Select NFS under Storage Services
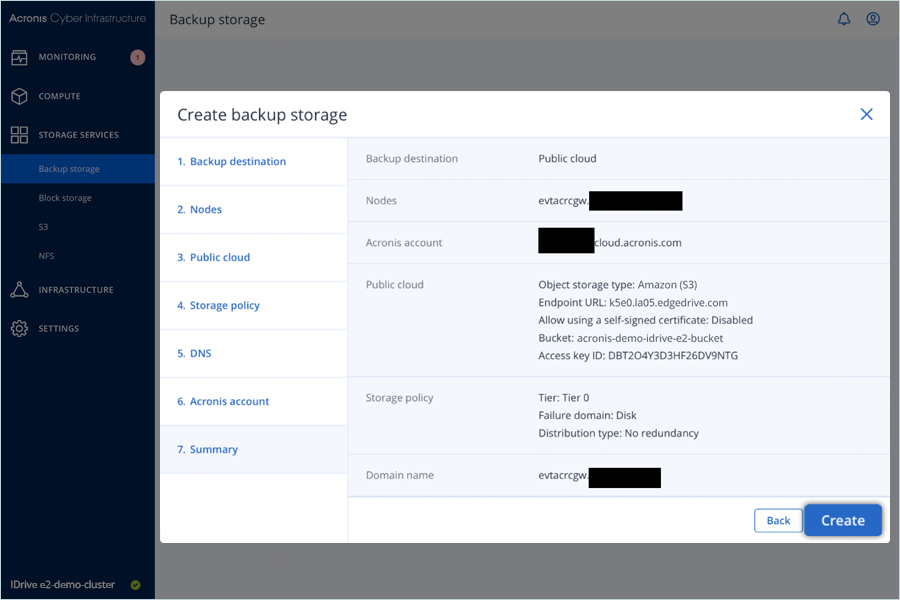900x600 pixels. (x=46, y=256)
